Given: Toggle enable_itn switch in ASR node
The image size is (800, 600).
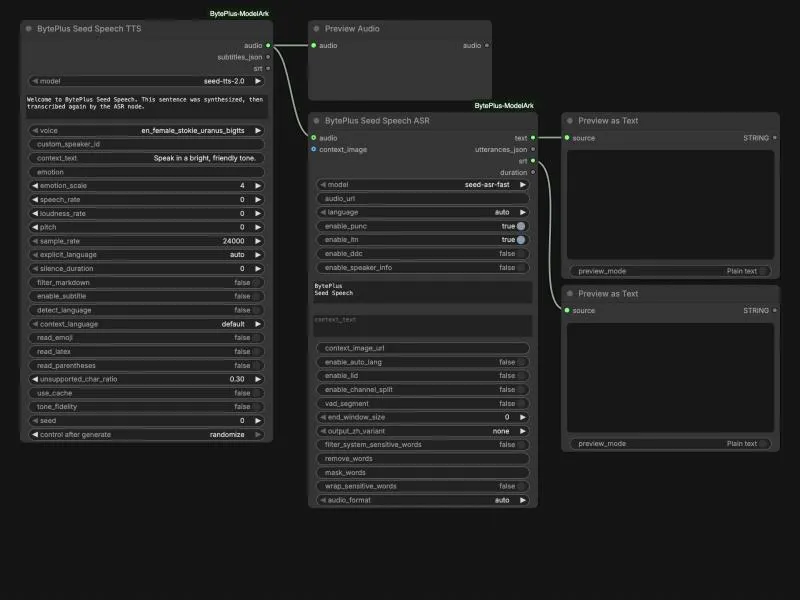Looking at the screenshot, I should 521,240.
